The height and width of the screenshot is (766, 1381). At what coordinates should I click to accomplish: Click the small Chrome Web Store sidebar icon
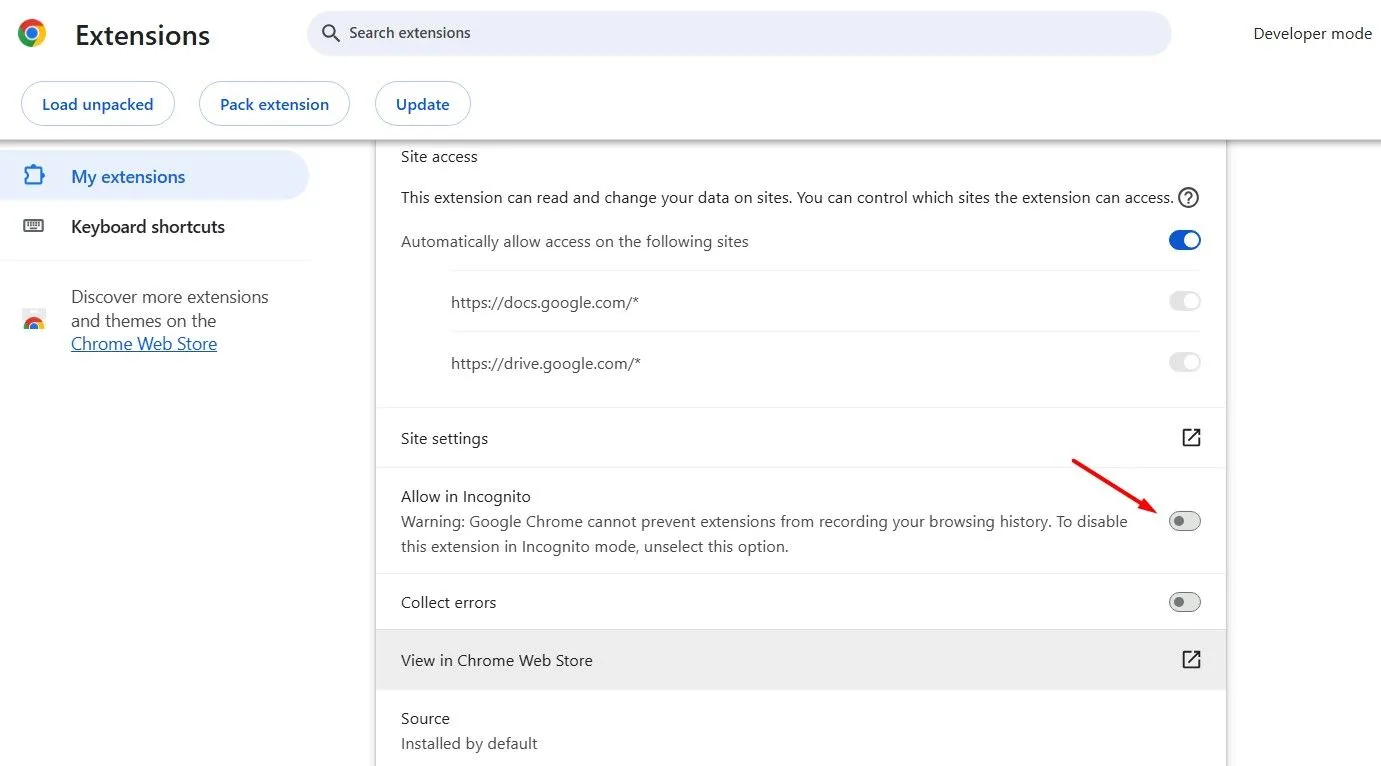coord(34,320)
